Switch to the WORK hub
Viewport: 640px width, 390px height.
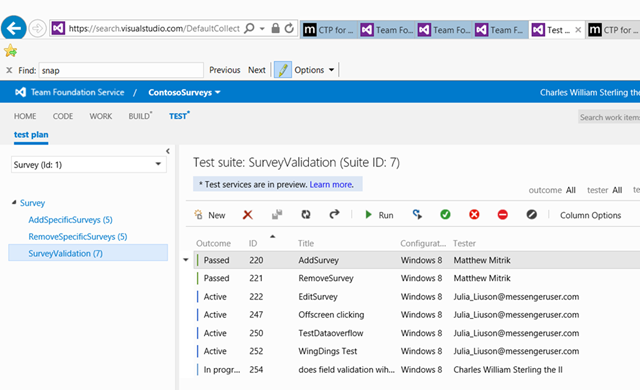coord(101,116)
